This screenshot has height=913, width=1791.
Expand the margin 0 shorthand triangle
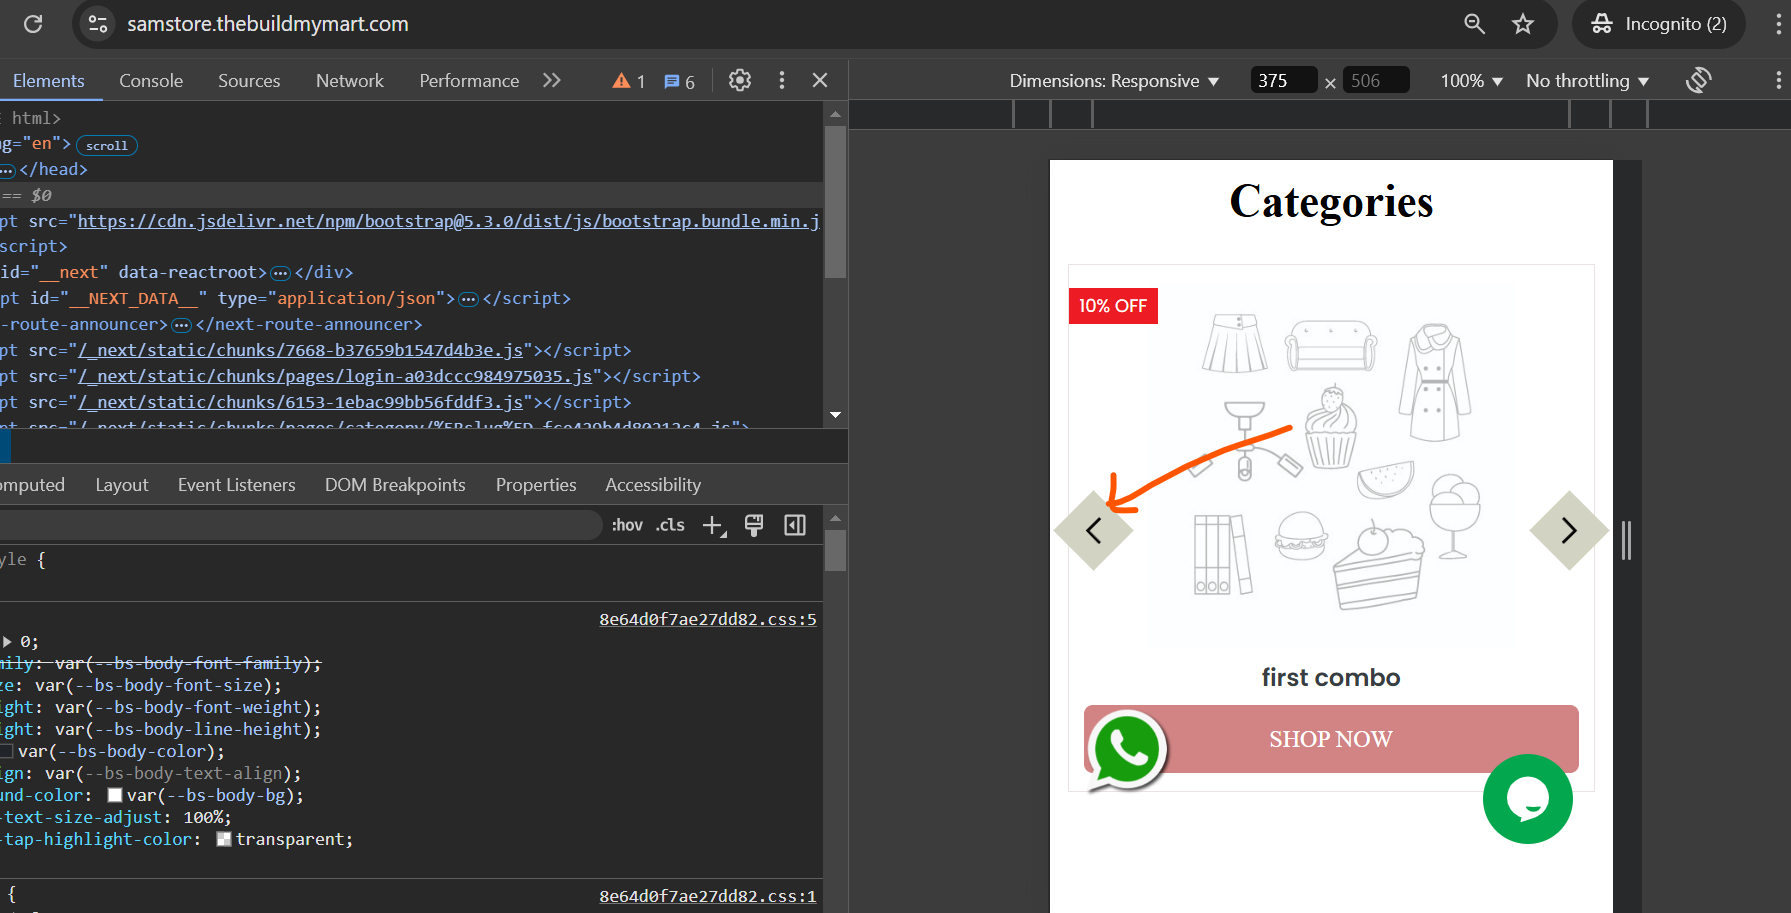(8, 642)
